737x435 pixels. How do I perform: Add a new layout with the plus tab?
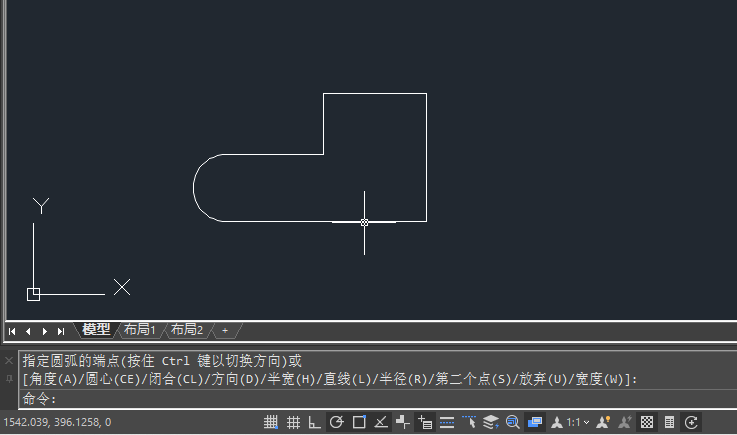tap(225, 330)
